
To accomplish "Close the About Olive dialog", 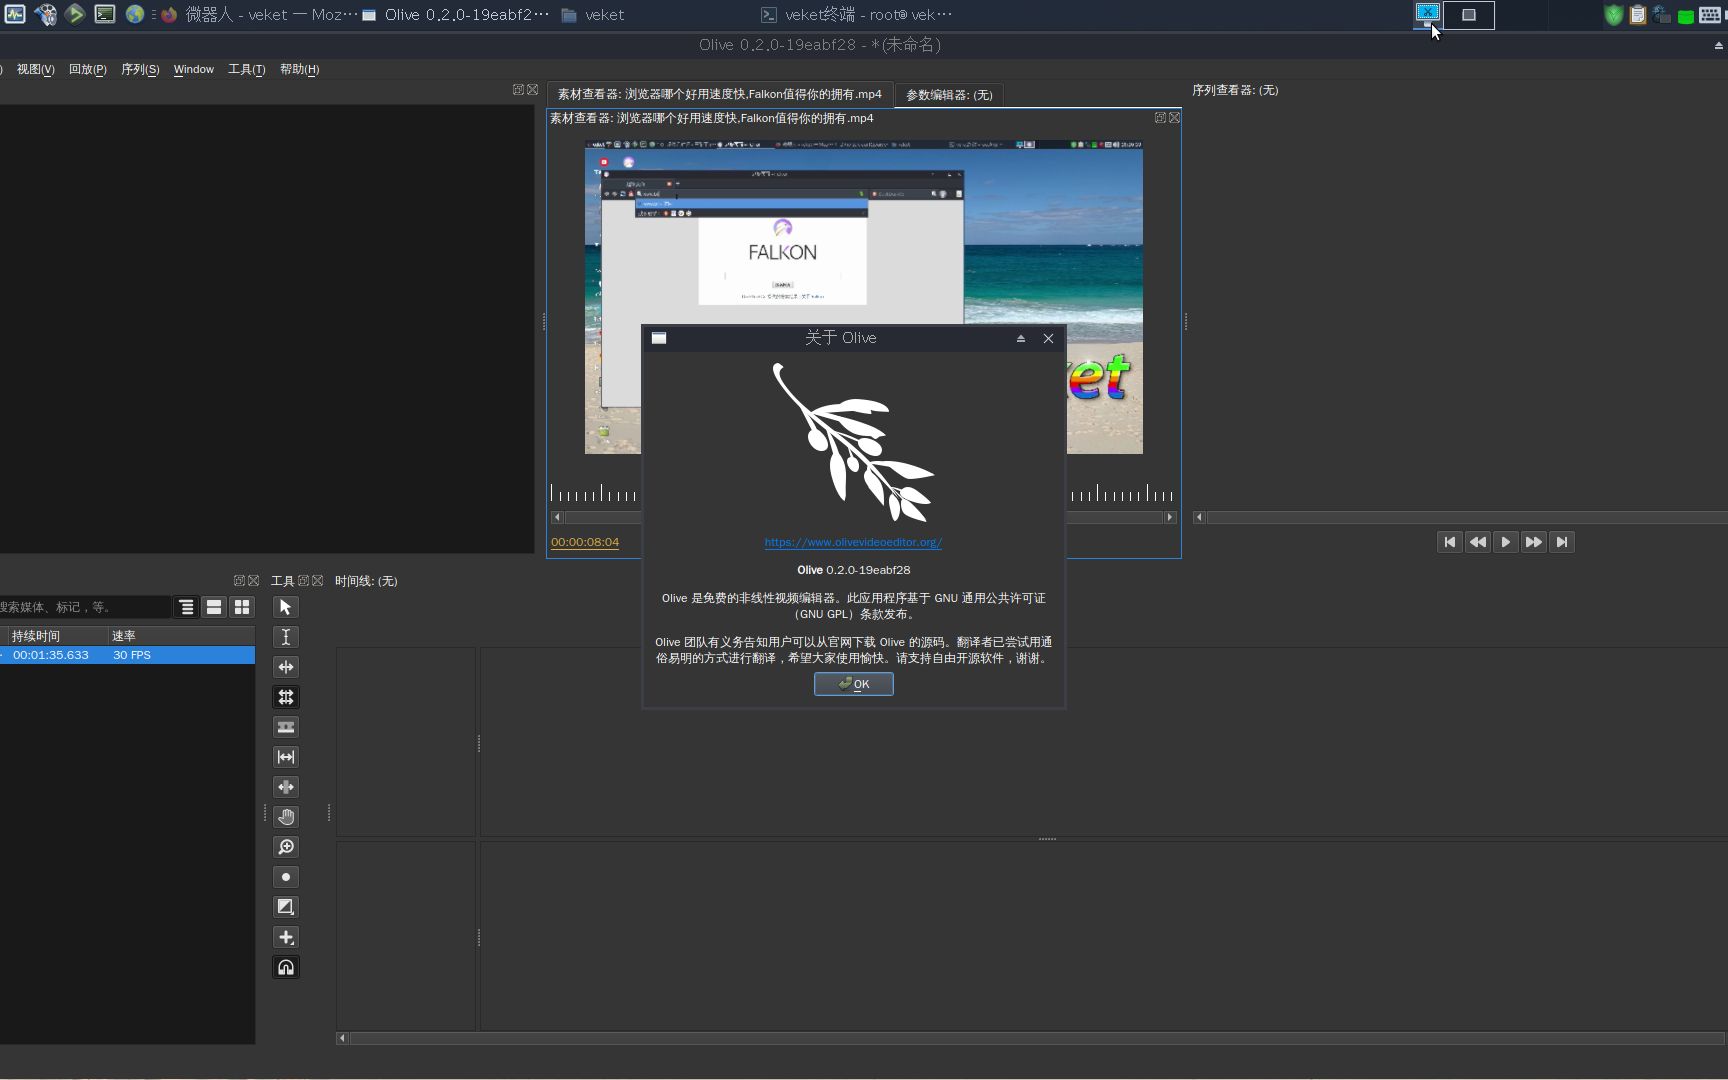I will tap(1048, 338).
